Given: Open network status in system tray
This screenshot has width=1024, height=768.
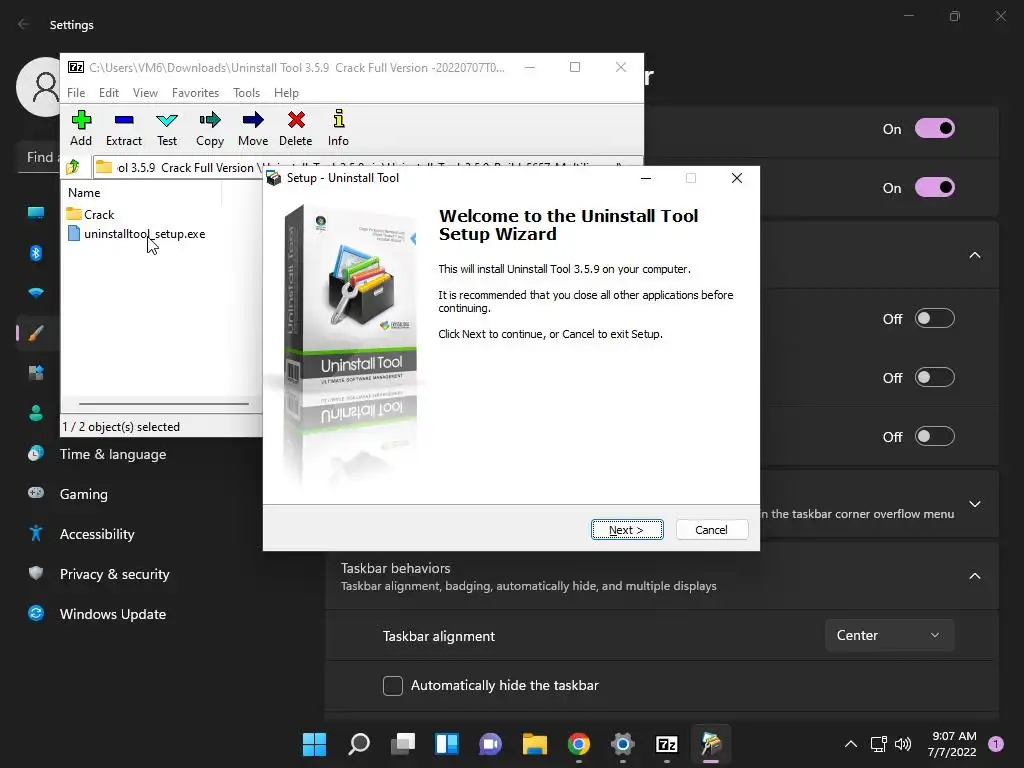Looking at the screenshot, I should 879,744.
